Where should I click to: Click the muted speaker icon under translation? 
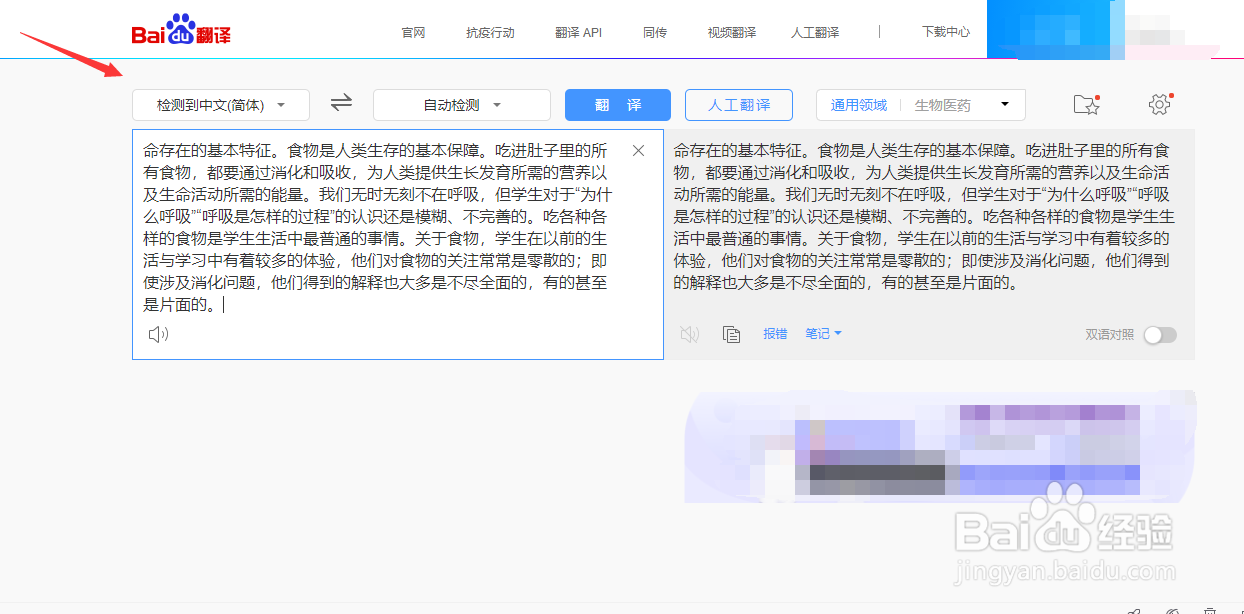[x=690, y=333]
